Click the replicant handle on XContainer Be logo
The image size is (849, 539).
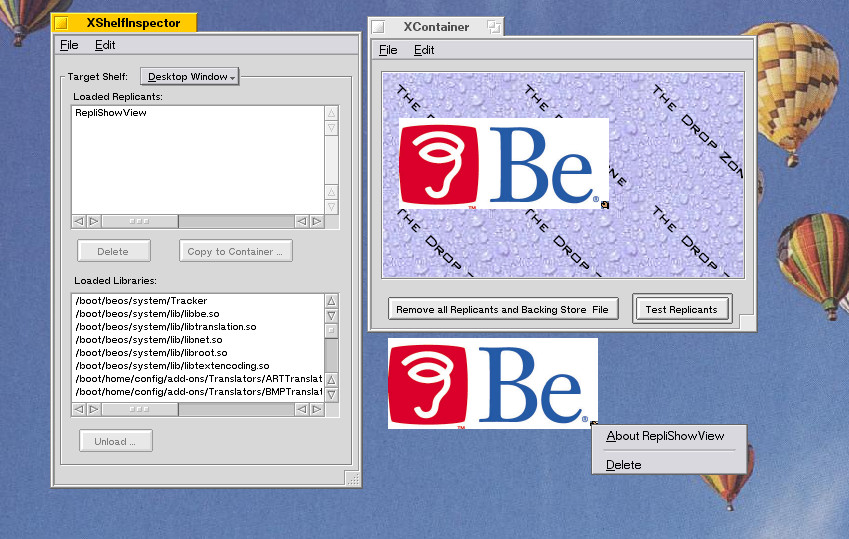pos(605,205)
